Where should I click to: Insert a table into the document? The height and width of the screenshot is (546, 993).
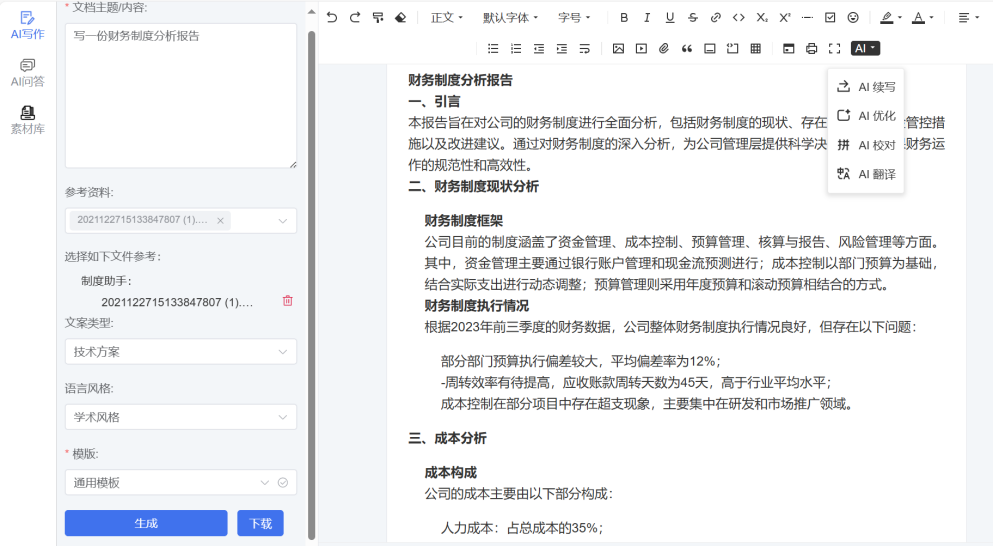click(756, 48)
